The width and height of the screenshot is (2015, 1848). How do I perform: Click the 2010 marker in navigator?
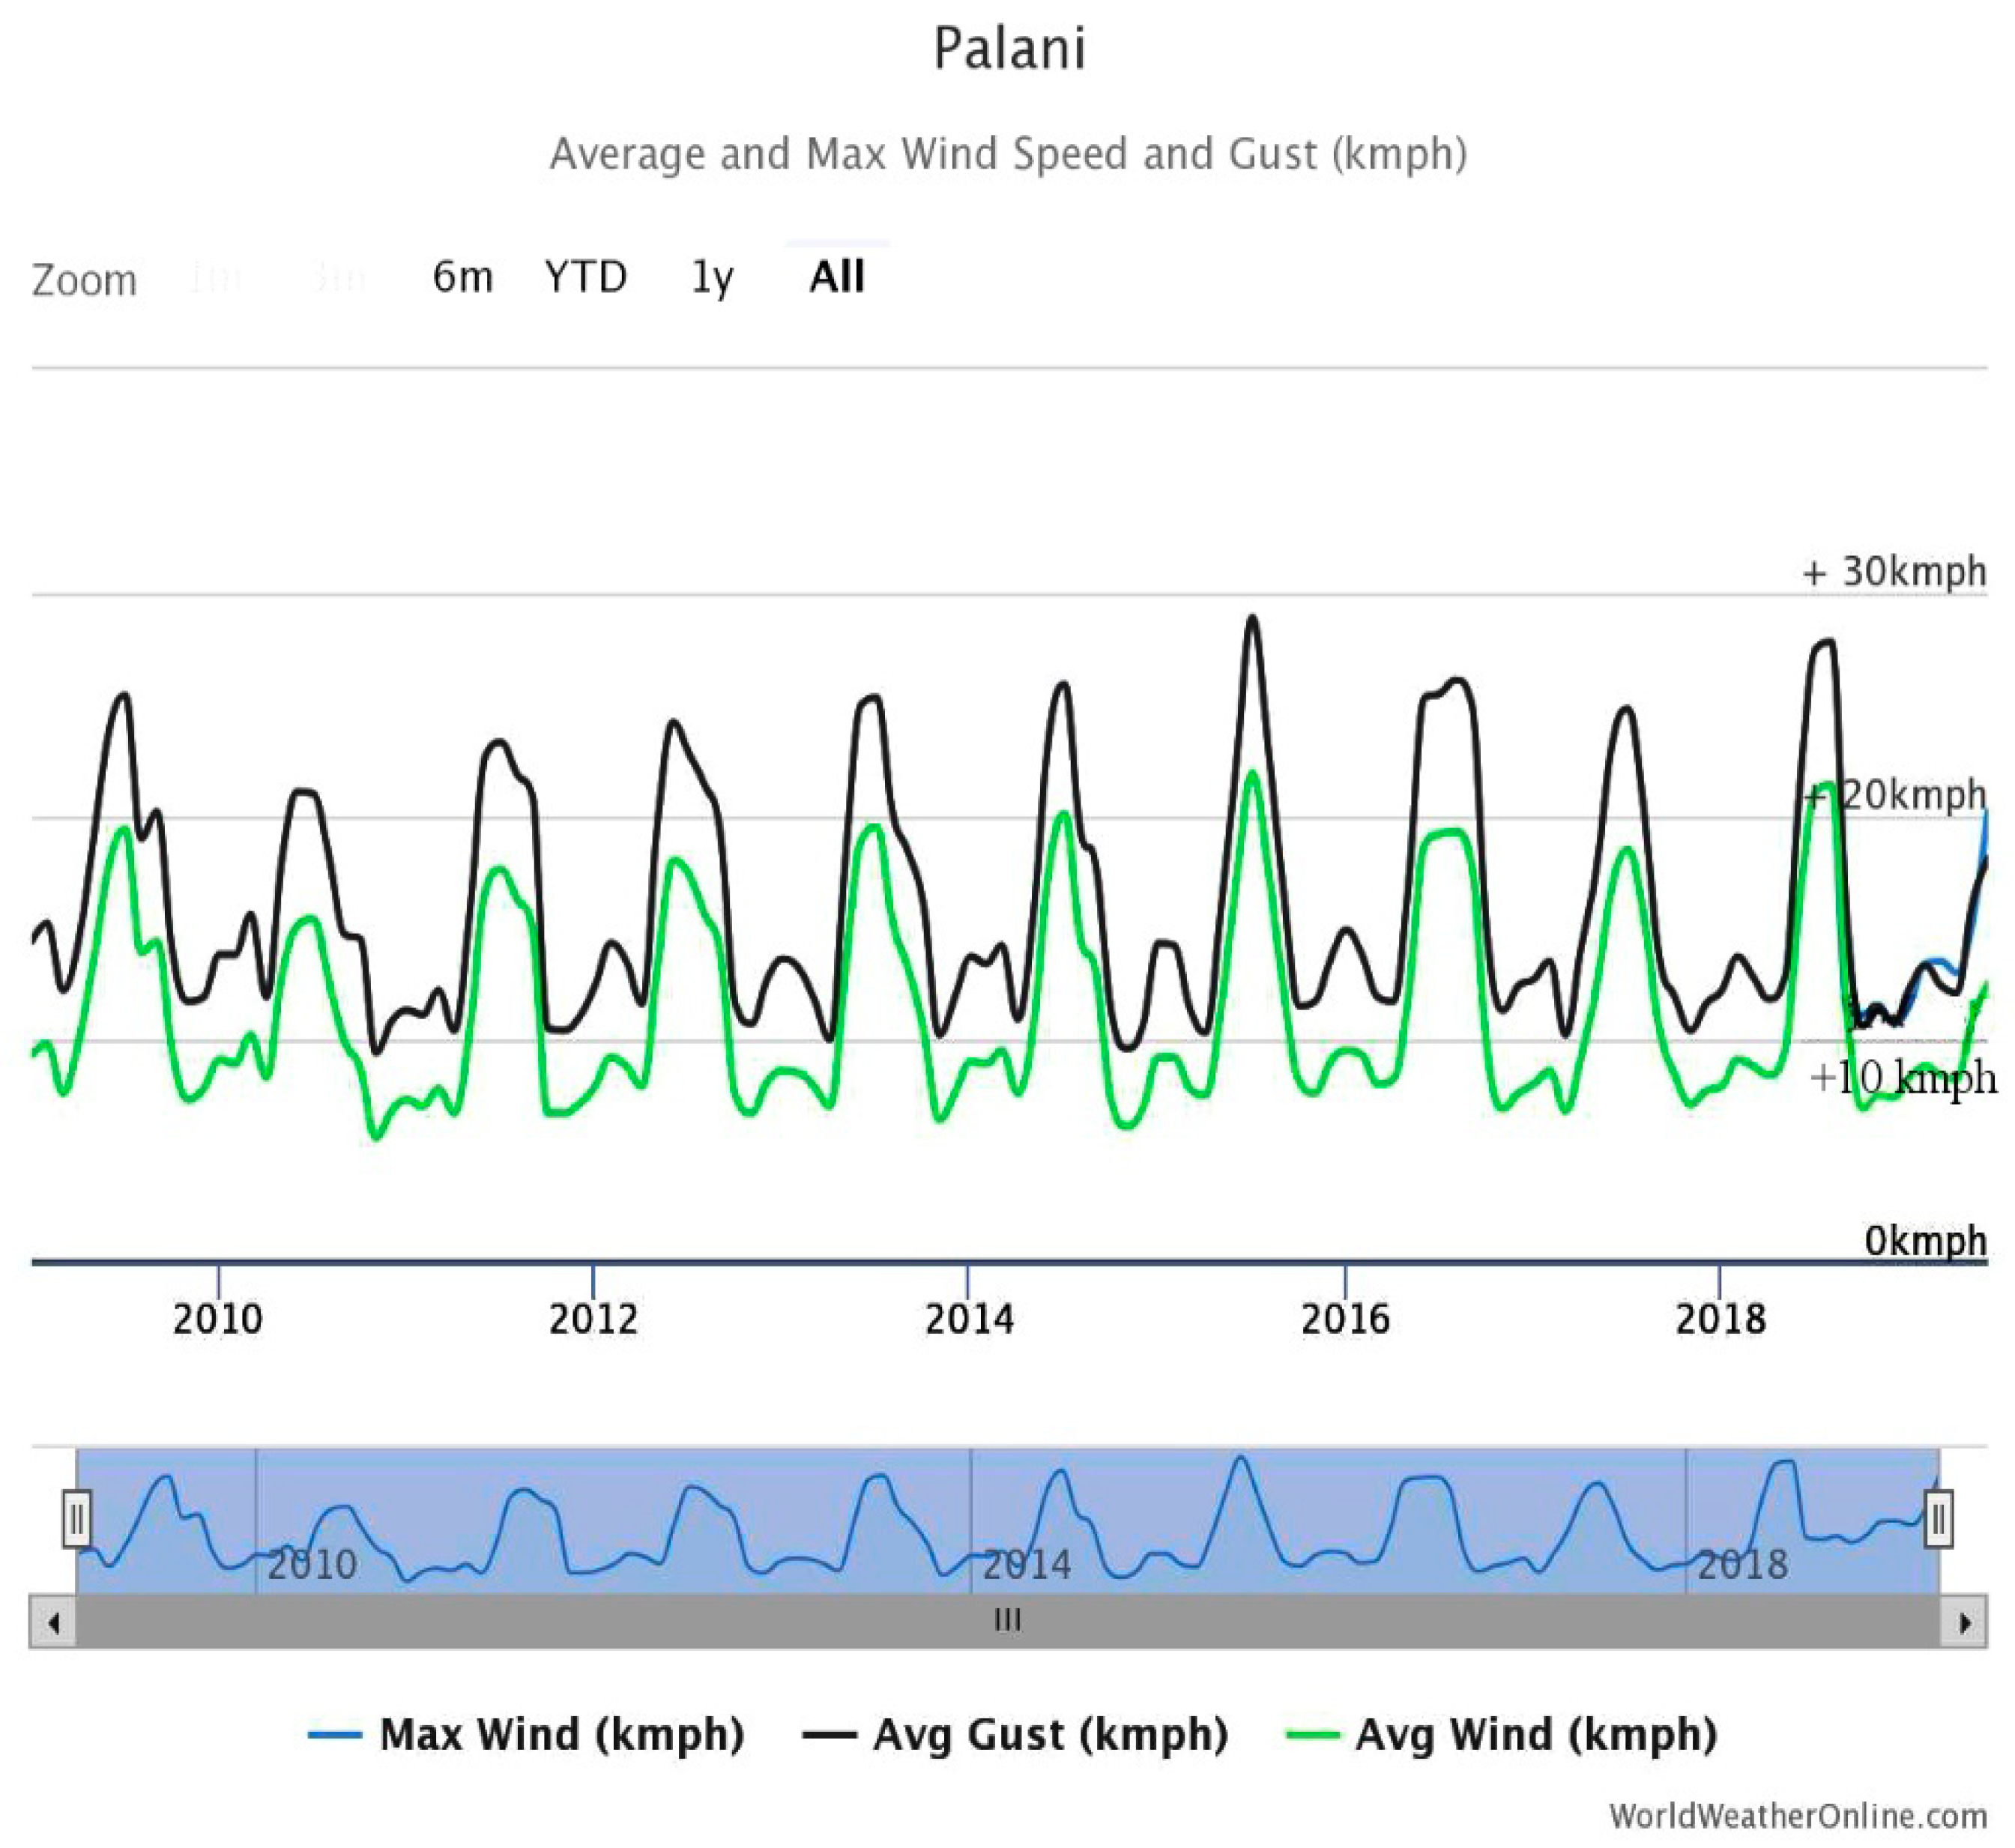(x=312, y=1564)
